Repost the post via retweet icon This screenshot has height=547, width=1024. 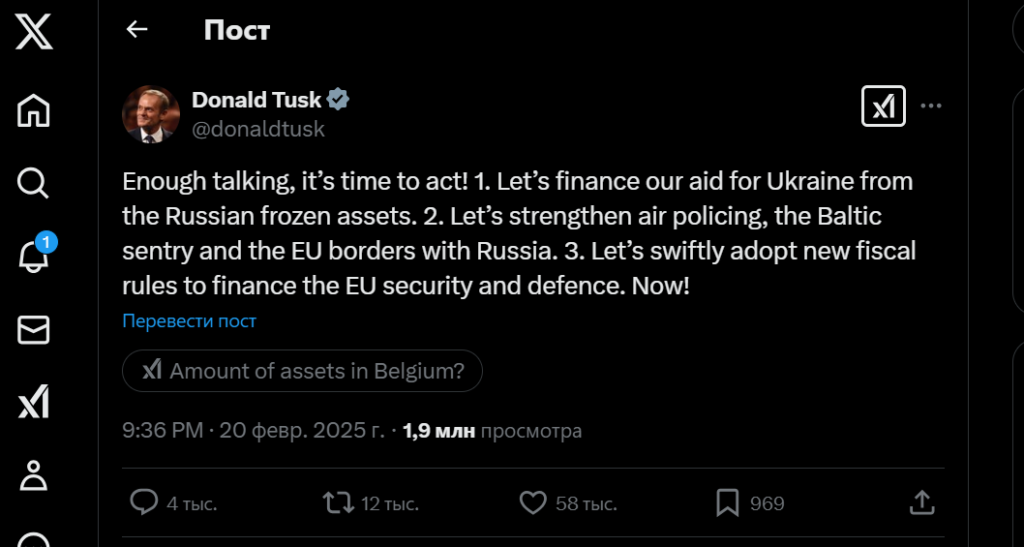[339, 502]
